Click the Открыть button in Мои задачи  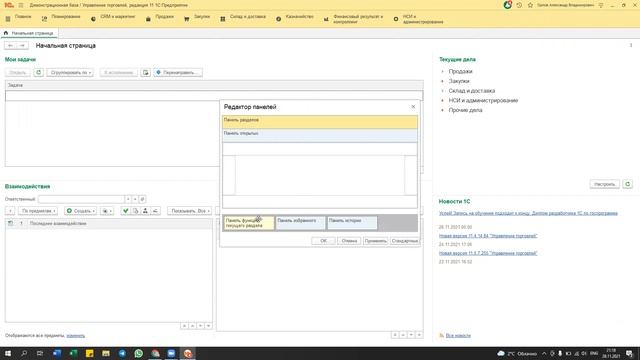pos(18,73)
